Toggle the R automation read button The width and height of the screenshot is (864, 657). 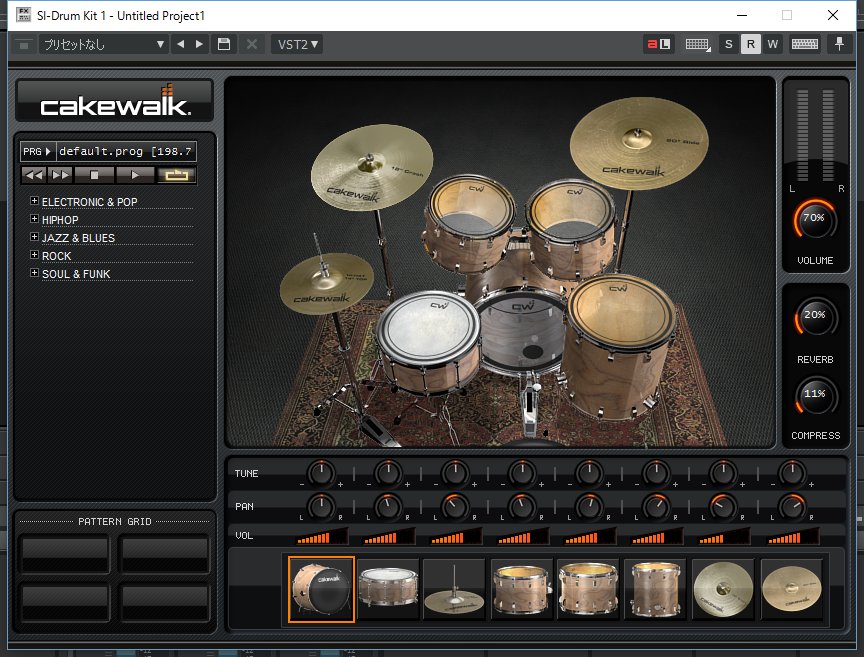tap(750, 44)
